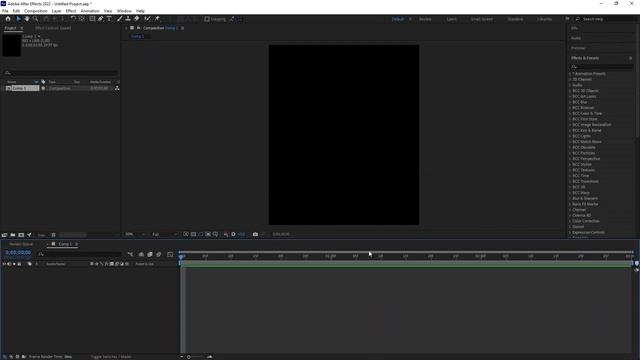Click the Comp 1 breadcrumb in viewer
The height and width of the screenshot is (360, 640).
click(x=138, y=36)
